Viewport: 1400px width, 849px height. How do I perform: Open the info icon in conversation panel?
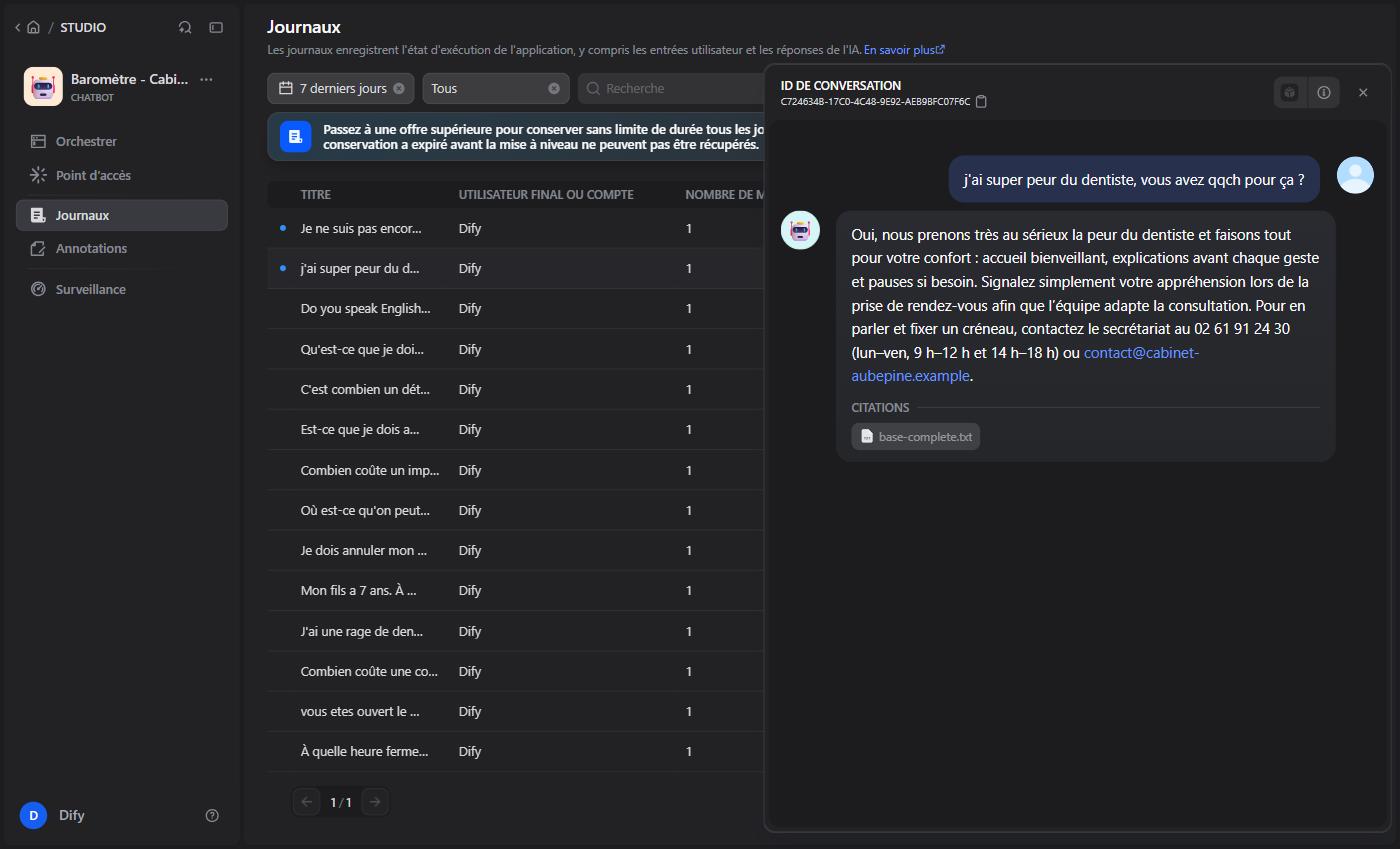1324,92
